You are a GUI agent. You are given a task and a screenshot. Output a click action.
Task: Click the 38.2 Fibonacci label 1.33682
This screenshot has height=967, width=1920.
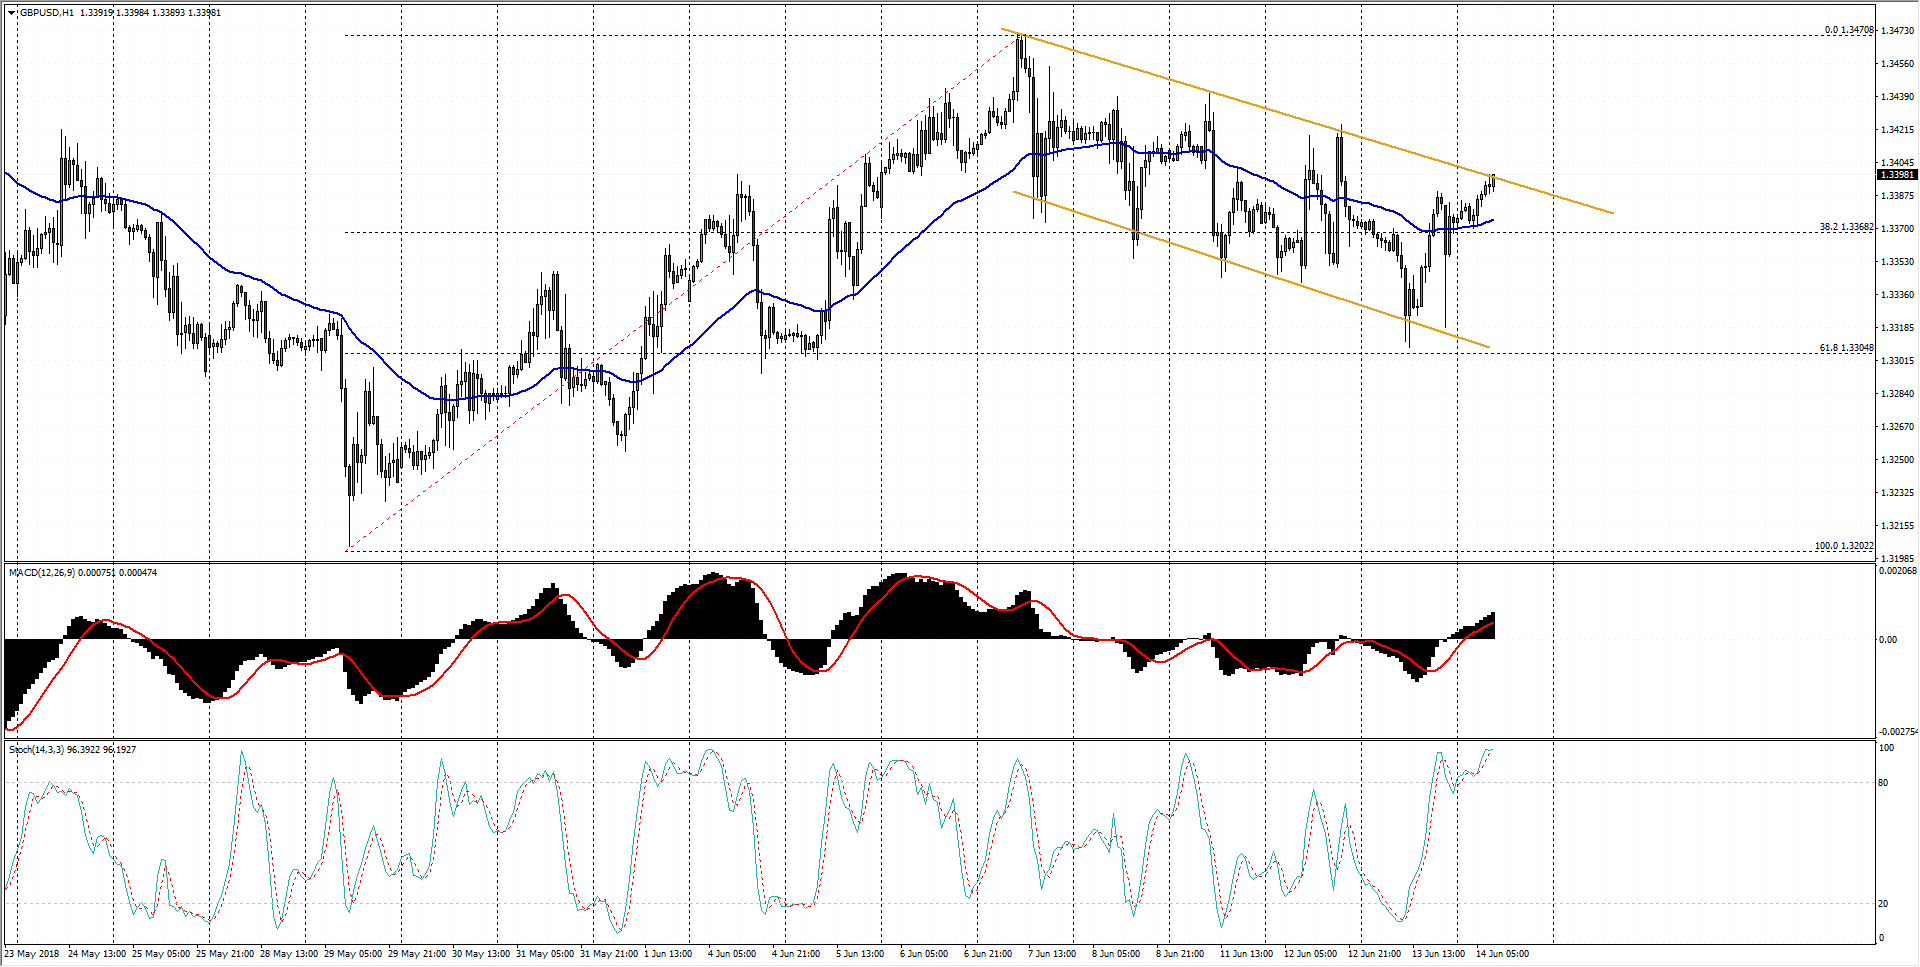tap(1846, 227)
